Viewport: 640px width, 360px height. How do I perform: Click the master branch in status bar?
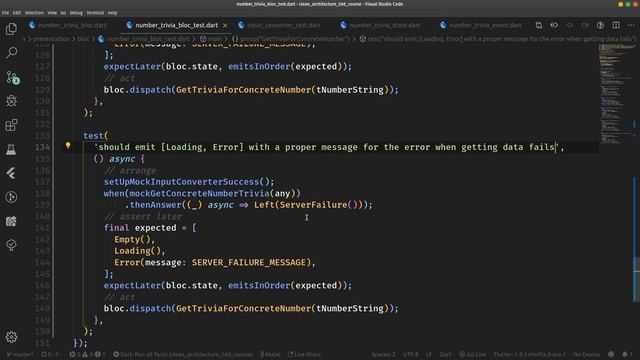pyautogui.click(x=20, y=354)
